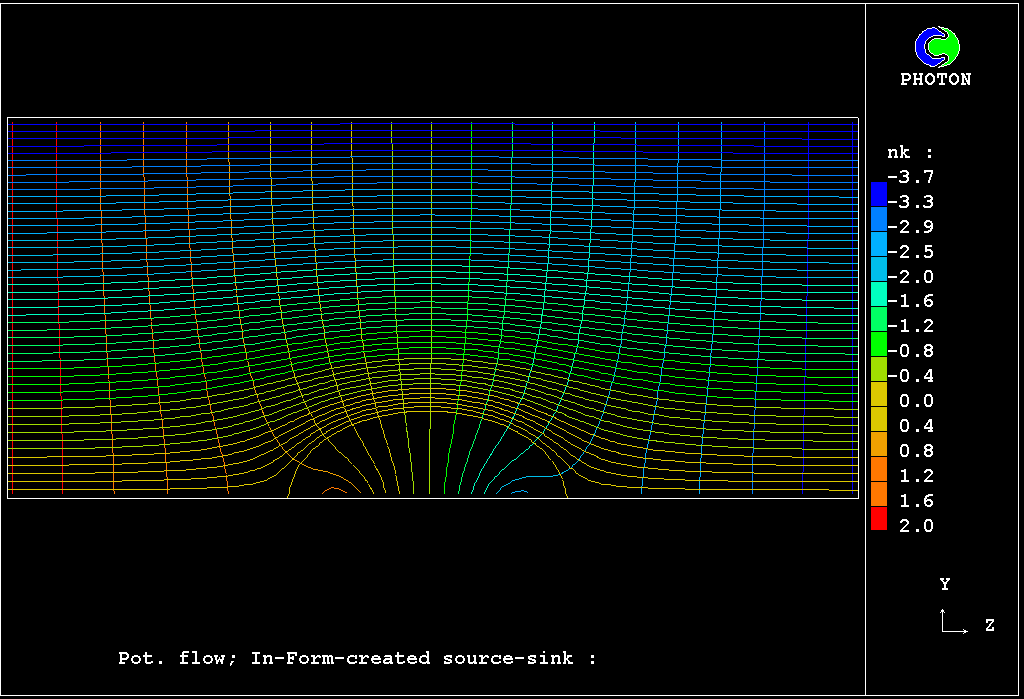Viewport: 1024px width, 699px height.
Task: Pick the red swatch at legend bottom
Action: coord(879,518)
